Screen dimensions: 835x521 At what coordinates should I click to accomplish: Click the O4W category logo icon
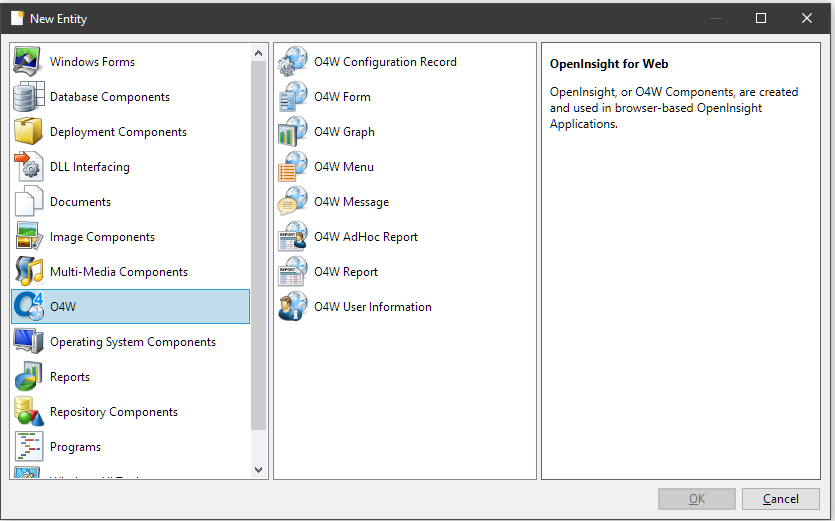tap(29, 306)
